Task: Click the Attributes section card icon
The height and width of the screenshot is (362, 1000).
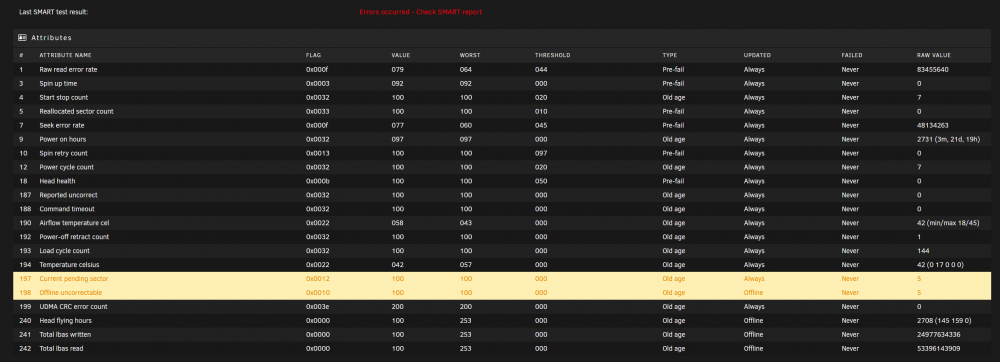Action: [22, 38]
